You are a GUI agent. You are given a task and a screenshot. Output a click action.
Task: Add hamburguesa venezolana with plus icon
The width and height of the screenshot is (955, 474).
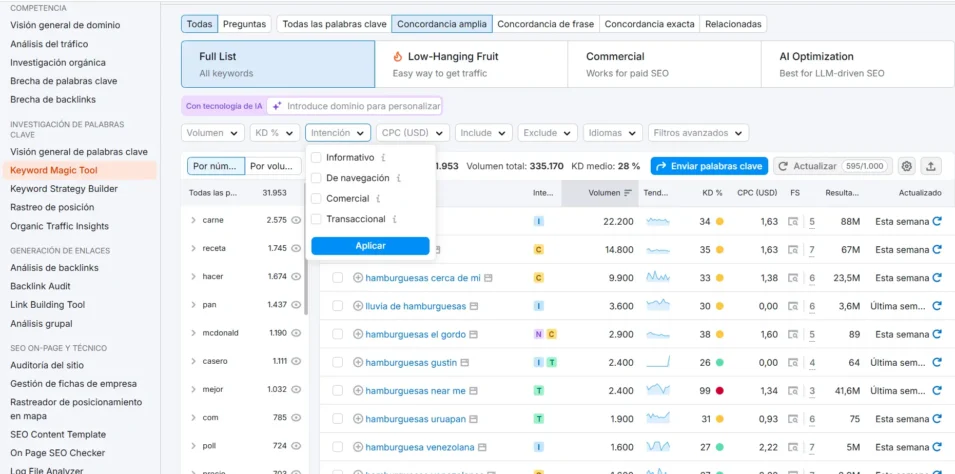(358, 447)
